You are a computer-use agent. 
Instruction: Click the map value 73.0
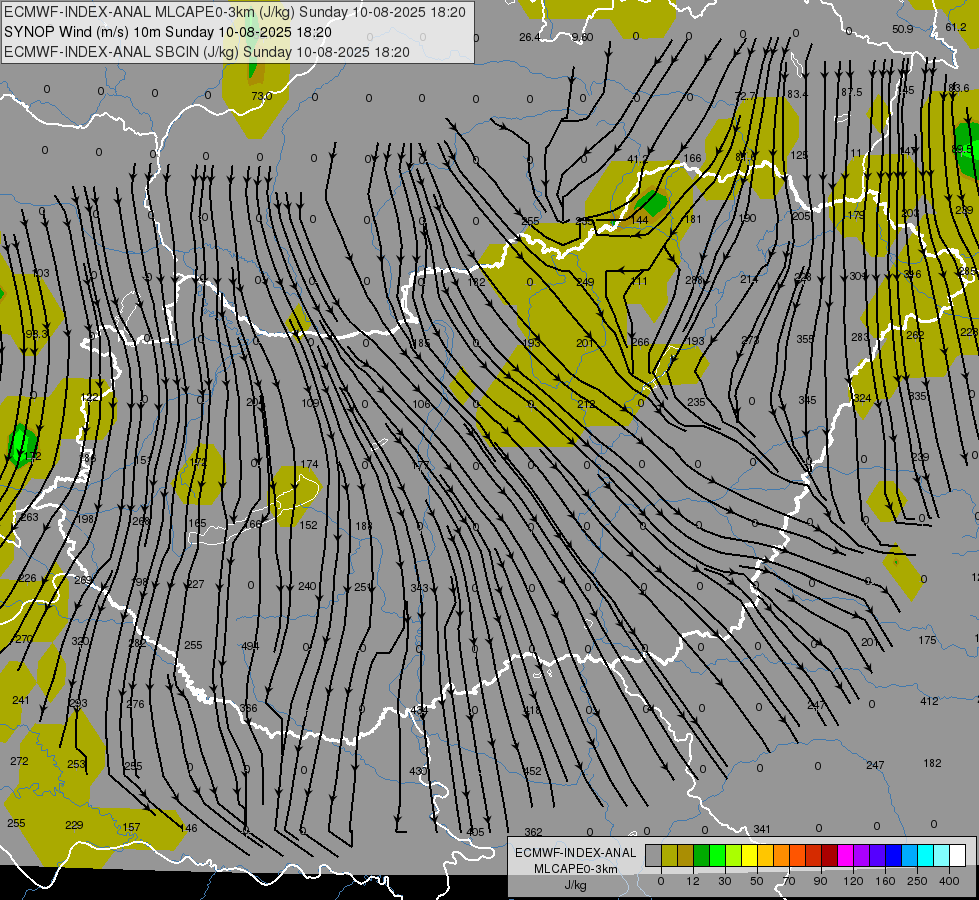(x=262, y=96)
